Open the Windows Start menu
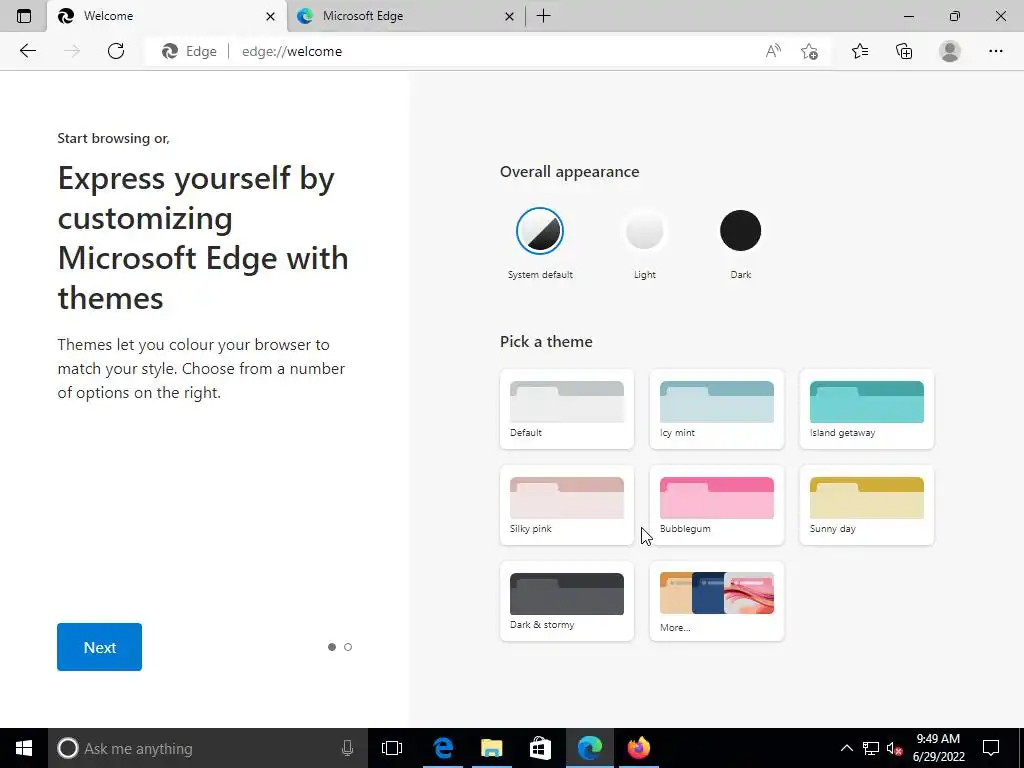Image resolution: width=1024 pixels, height=768 pixels. click(24, 748)
